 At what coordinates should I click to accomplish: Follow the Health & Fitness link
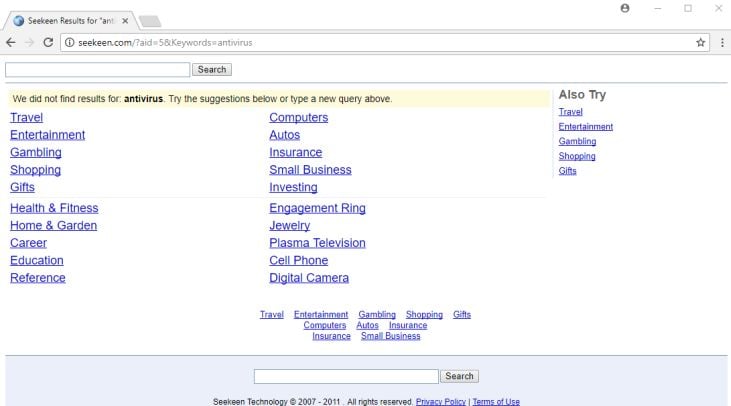point(54,208)
